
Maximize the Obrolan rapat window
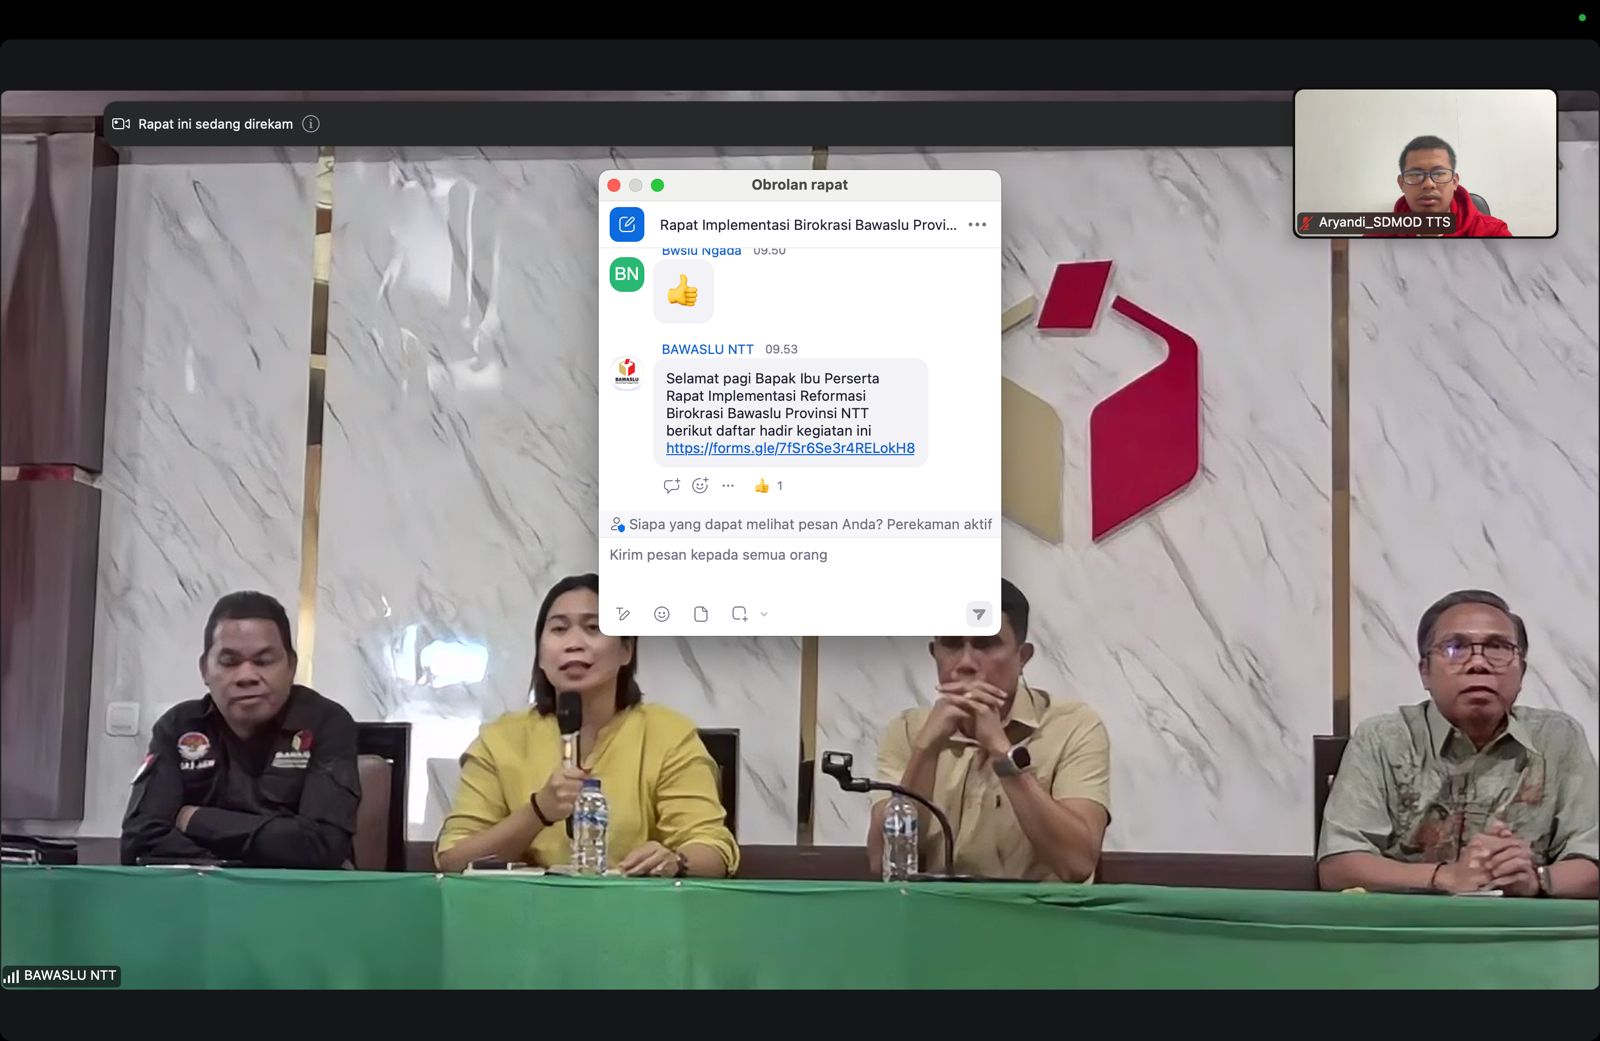pos(657,185)
